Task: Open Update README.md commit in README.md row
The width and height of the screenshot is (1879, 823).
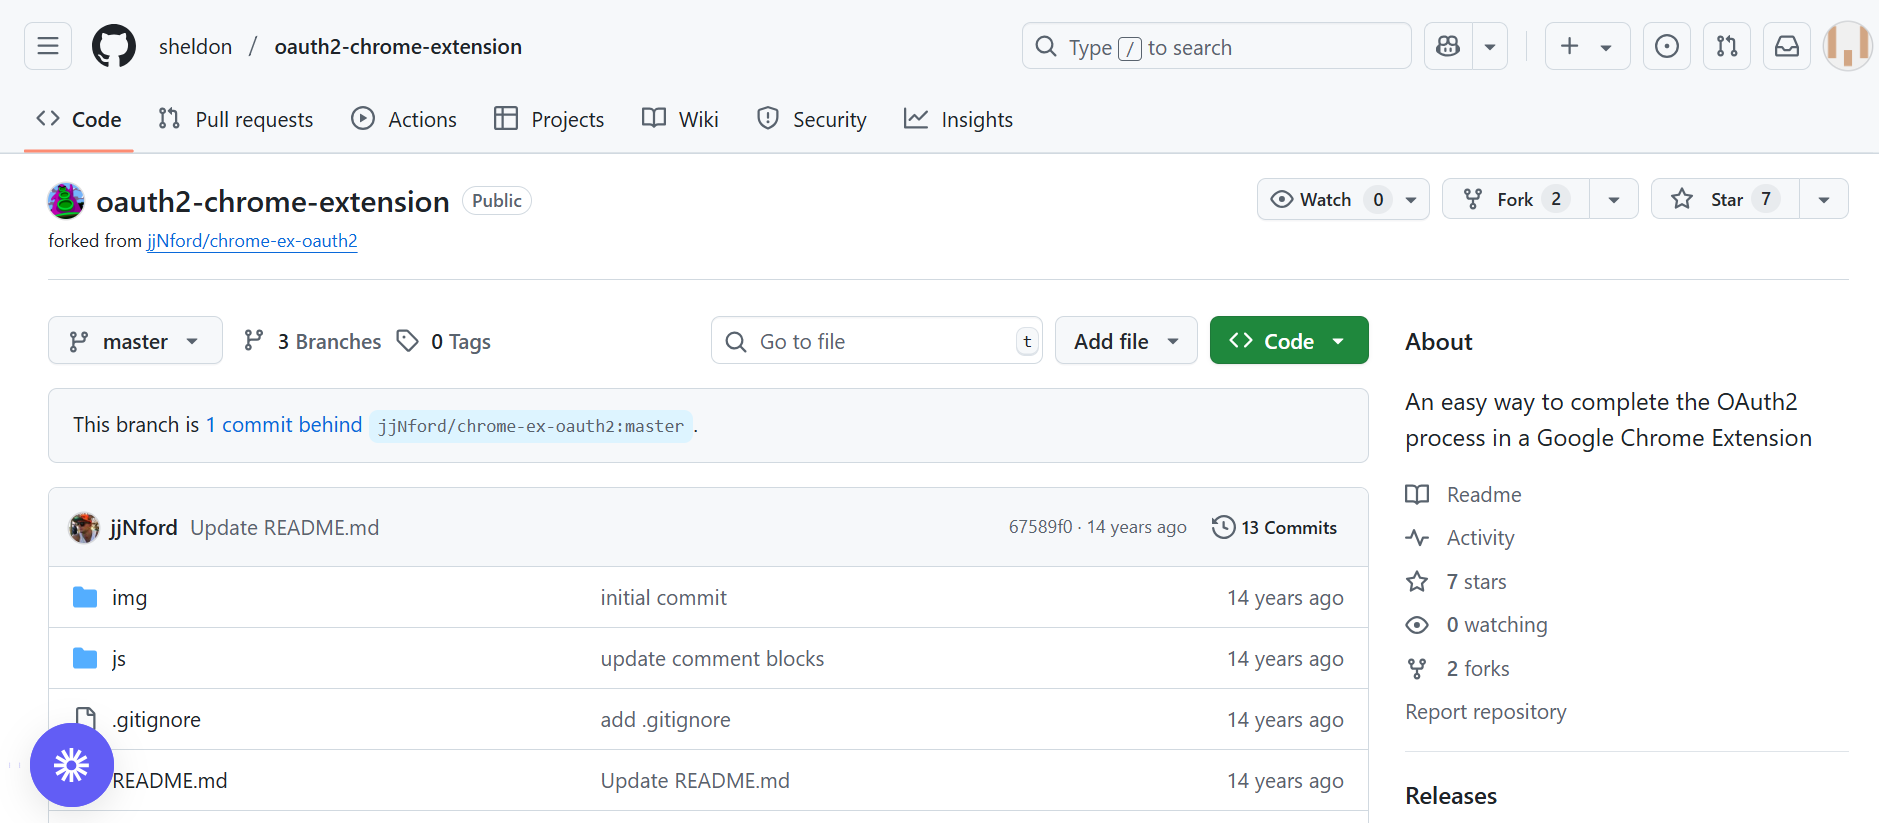Action: (695, 781)
